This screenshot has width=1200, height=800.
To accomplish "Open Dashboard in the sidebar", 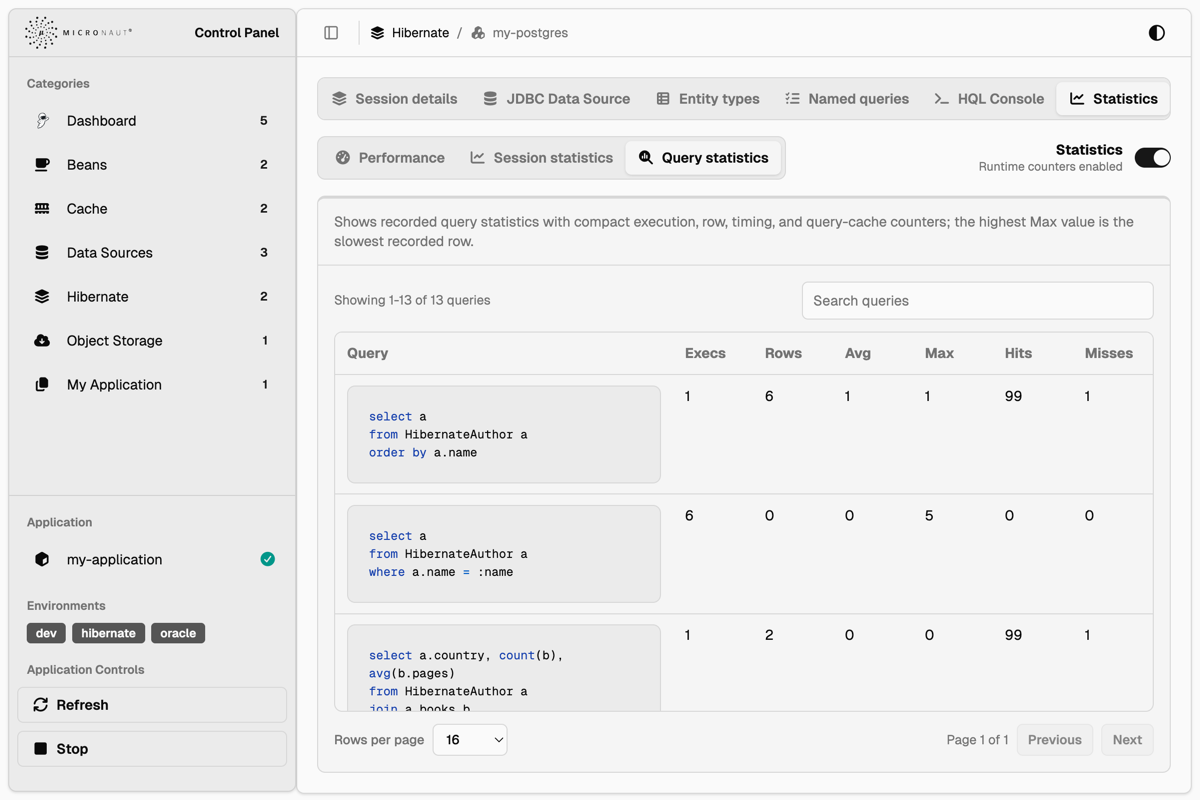I will click(152, 121).
